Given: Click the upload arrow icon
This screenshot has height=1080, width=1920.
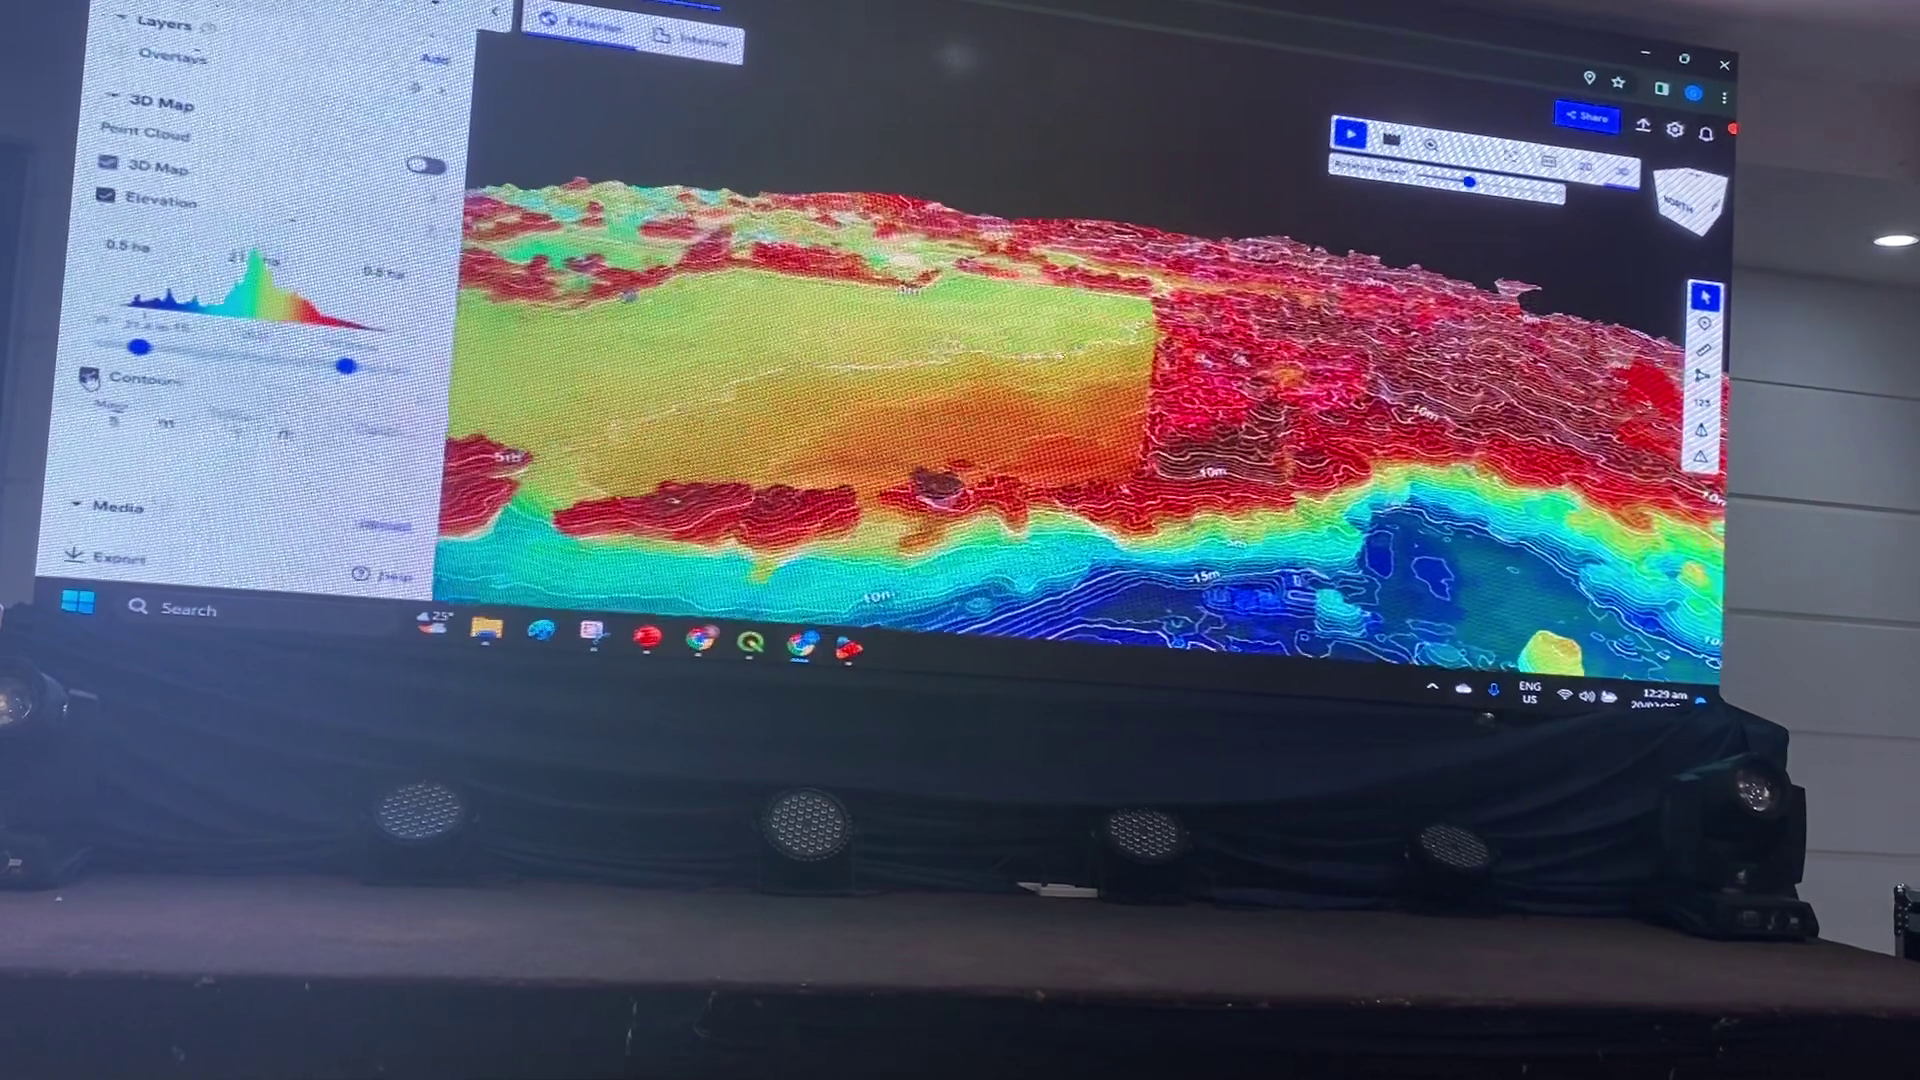Looking at the screenshot, I should (x=1643, y=126).
